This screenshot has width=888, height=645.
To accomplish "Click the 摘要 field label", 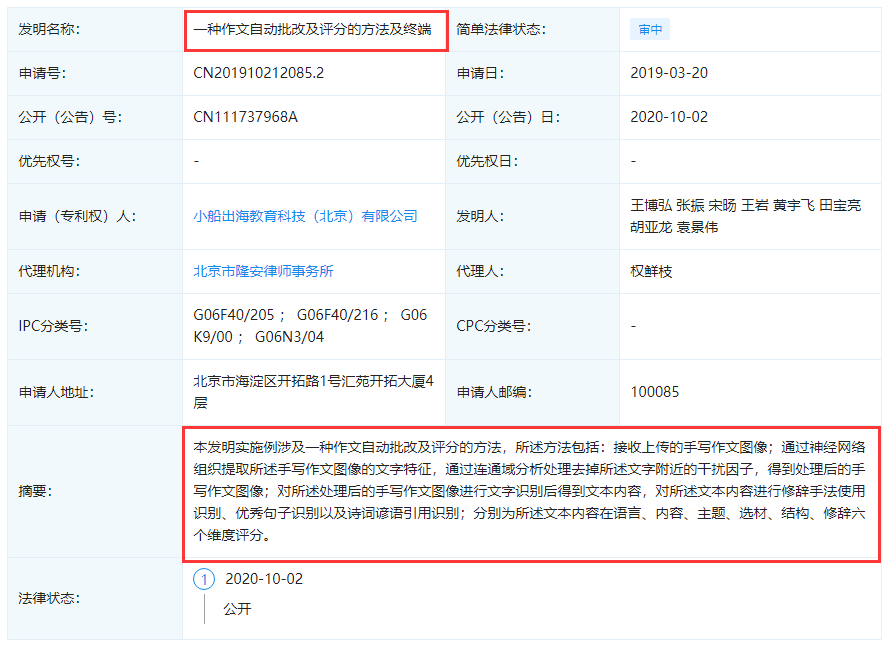I will [x=35, y=491].
